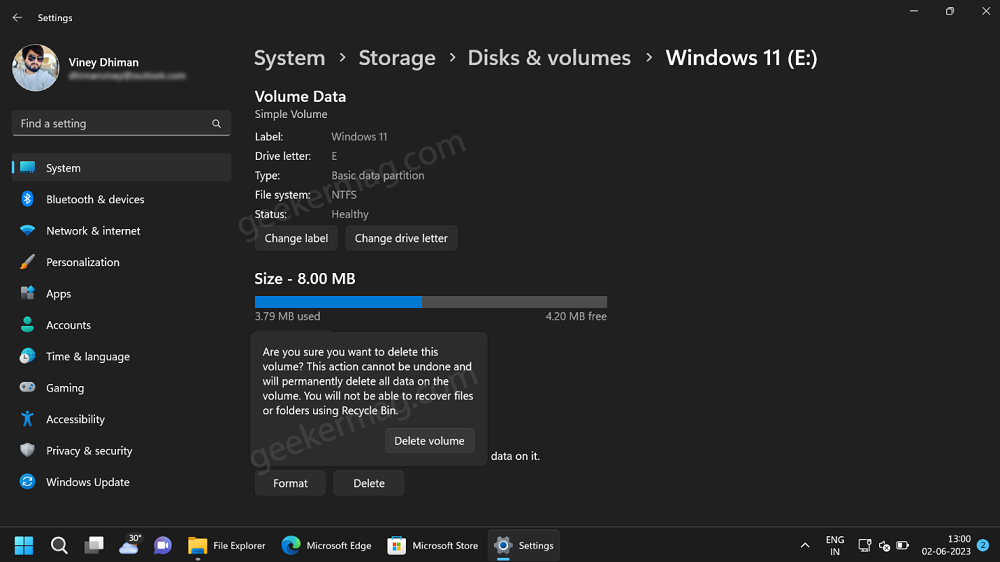
Task: Confirm with Delete volume button
Action: click(429, 441)
